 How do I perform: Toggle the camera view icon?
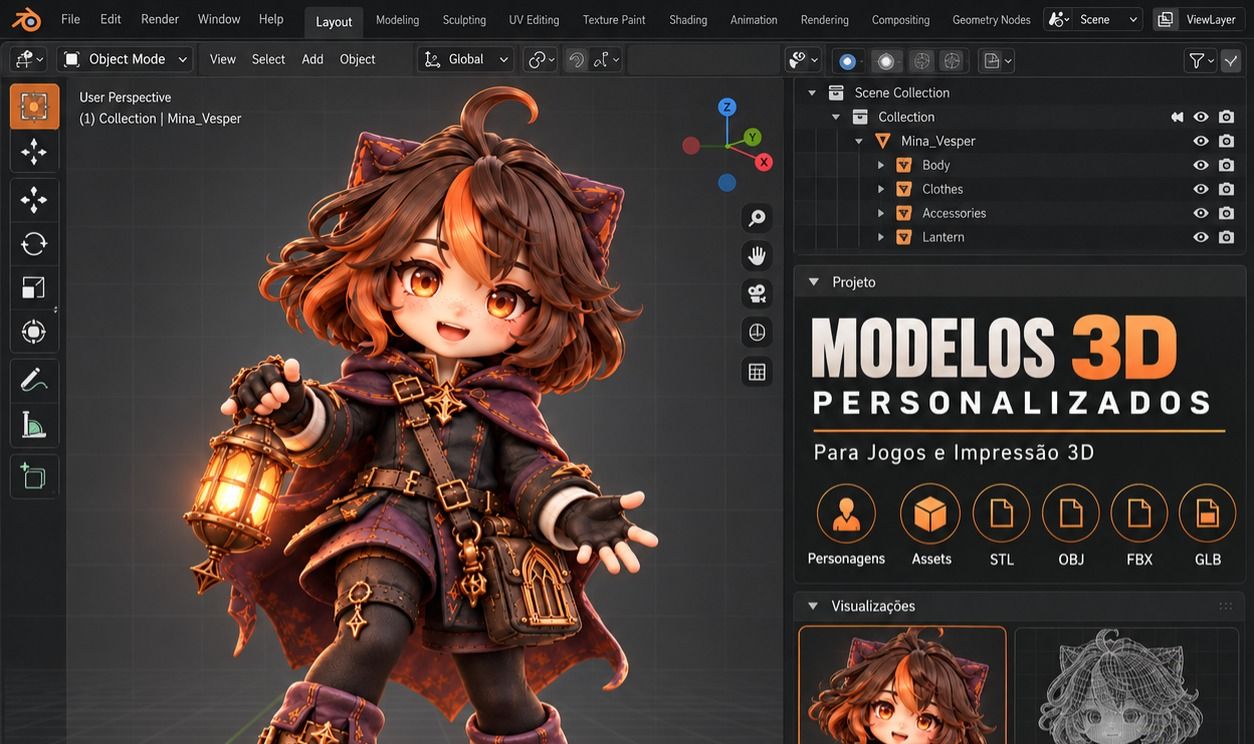(x=757, y=294)
